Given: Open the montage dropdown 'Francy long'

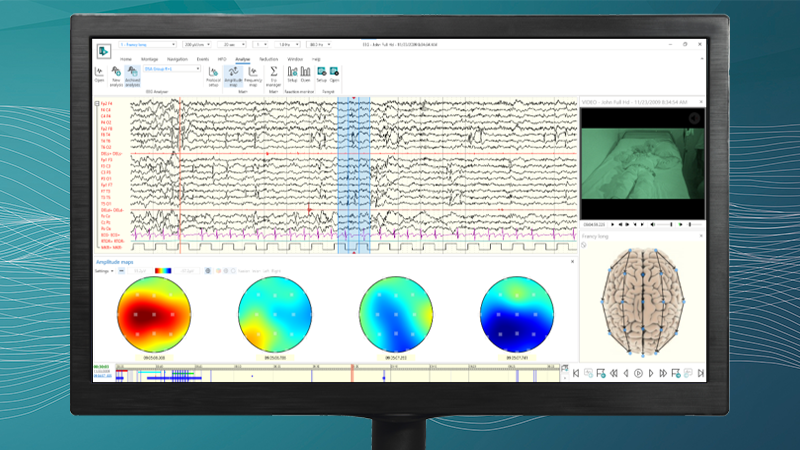Looking at the screenshot, I should coord(147,45).
